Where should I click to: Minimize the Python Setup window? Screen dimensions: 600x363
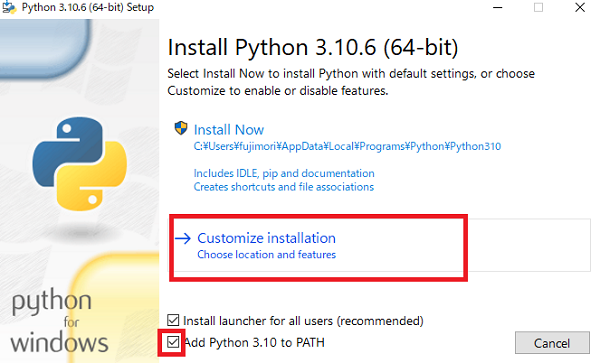(497, 7)
